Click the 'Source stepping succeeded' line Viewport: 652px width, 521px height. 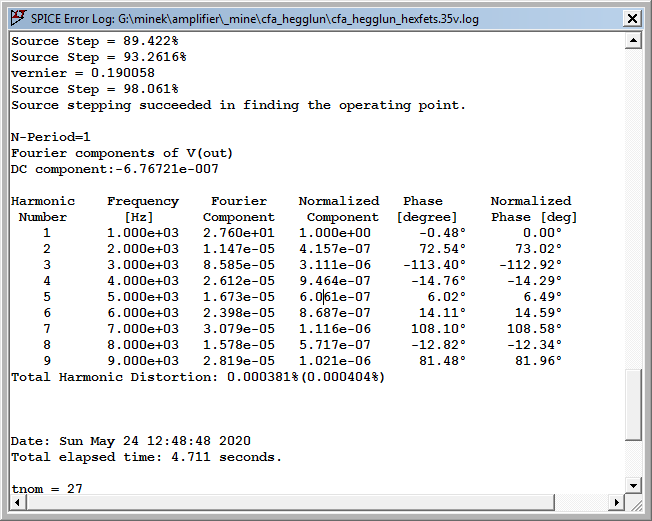click(x=238, y=105)
